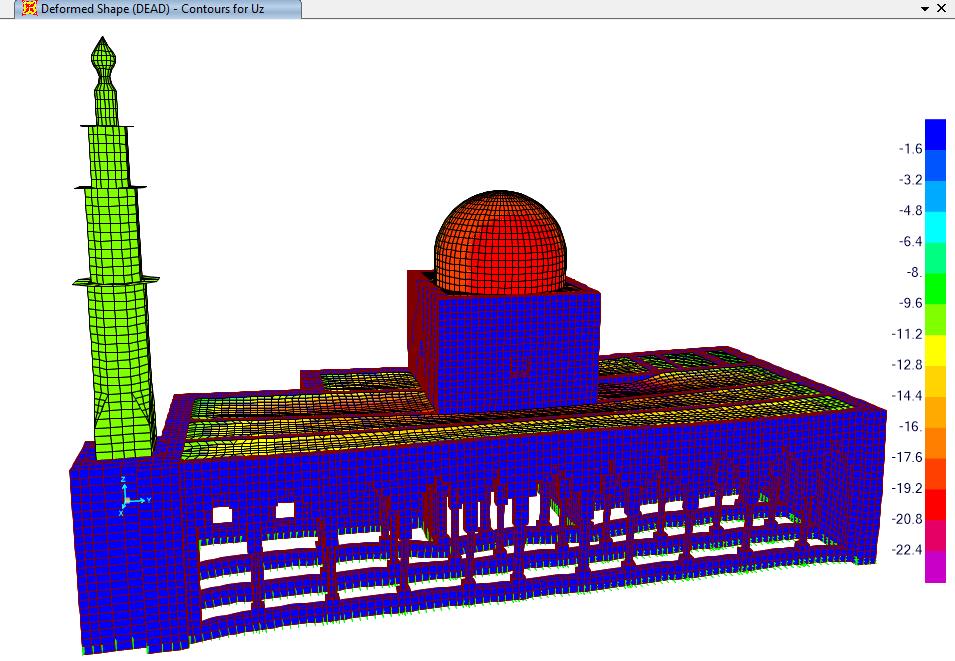
Task: Click the -1.6 legend value label
Action: pyautogui.click(x=910, y=149)
